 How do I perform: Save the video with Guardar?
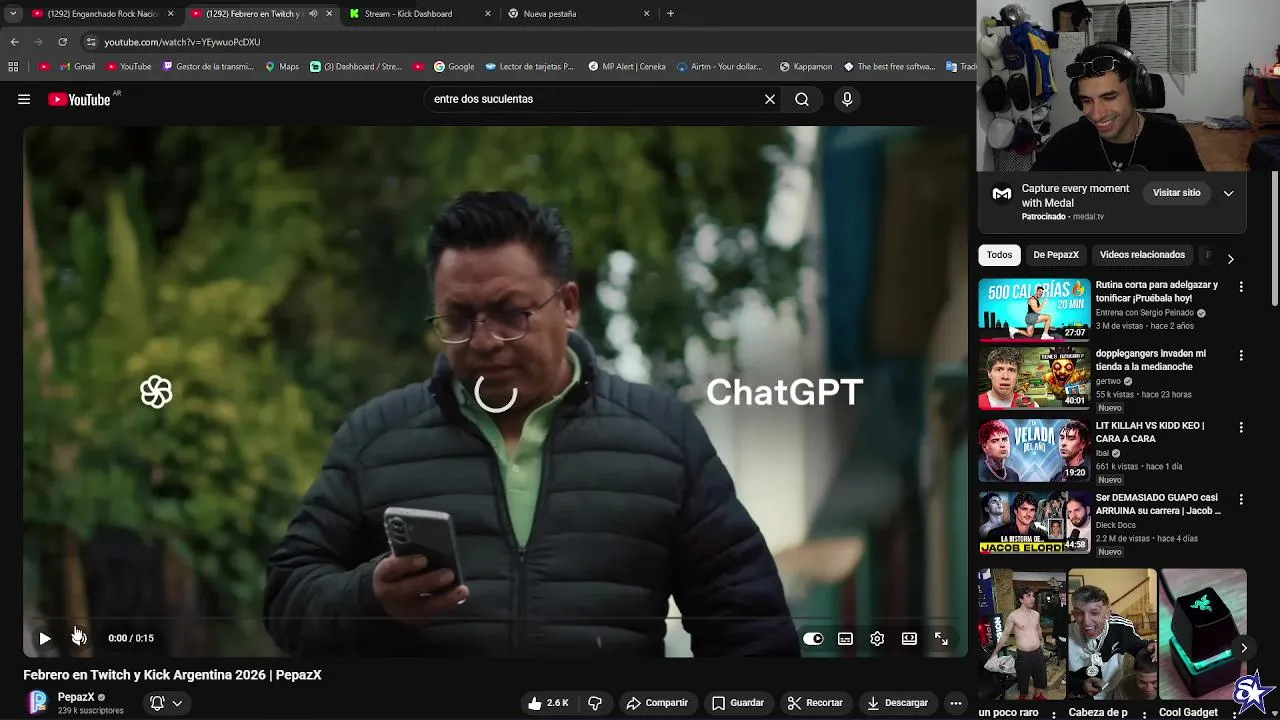coord(738,703)
